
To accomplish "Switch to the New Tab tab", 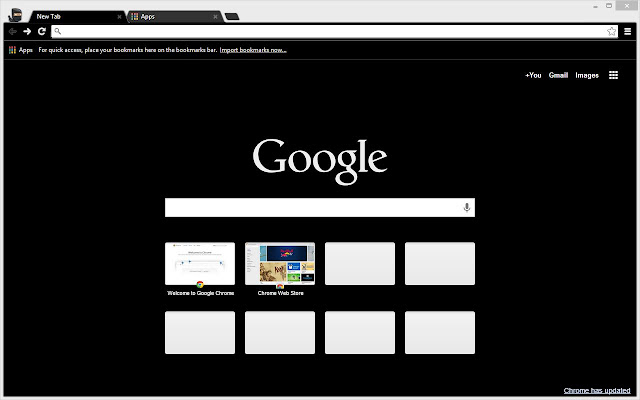I will pos(77,17).
